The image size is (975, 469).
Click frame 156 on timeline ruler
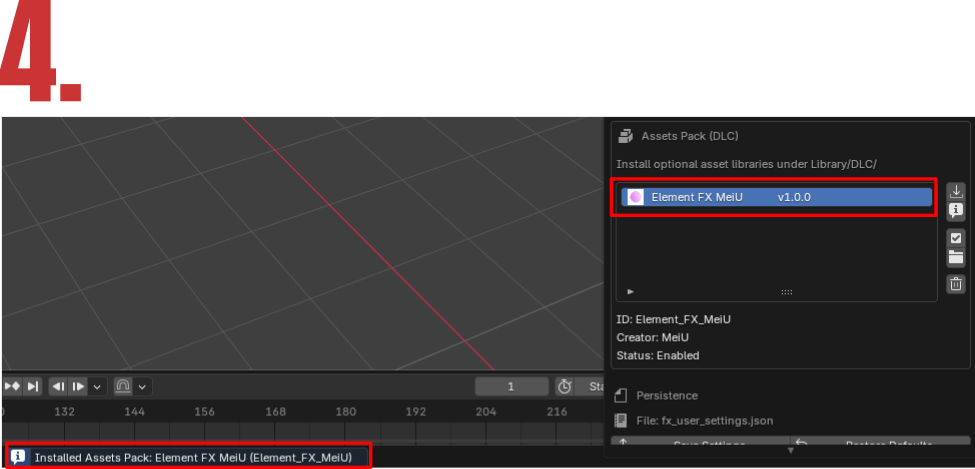[x=205, y=411]
